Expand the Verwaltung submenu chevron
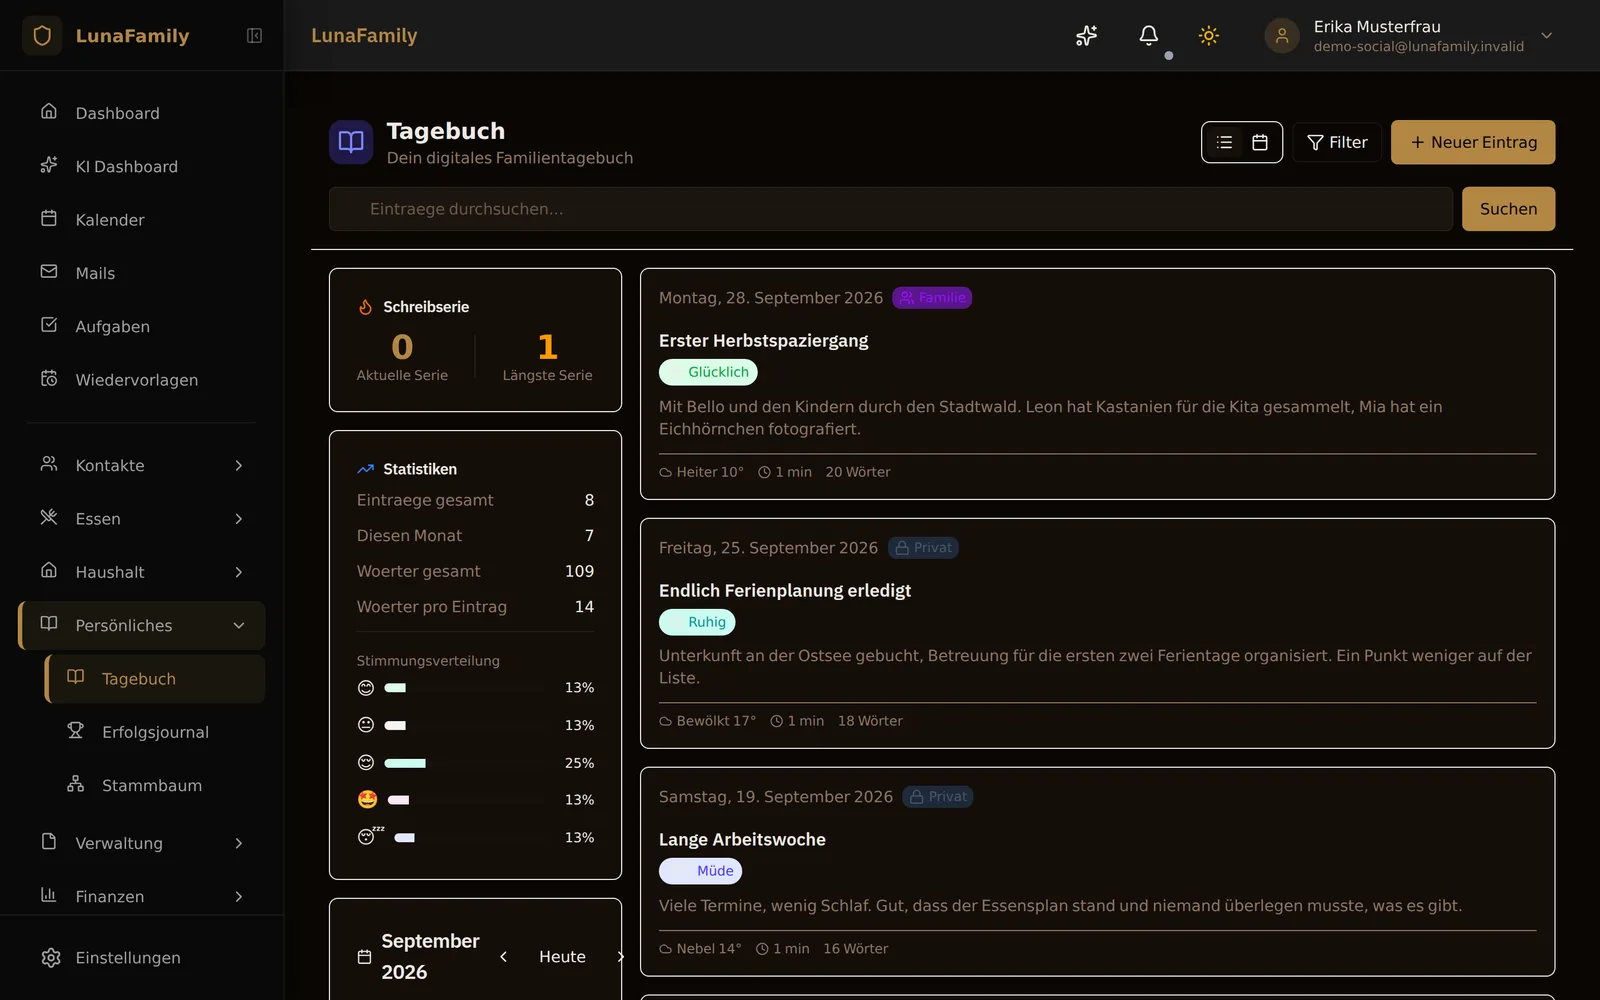Viewport: 1600px width, 1000px height. click(239, 843)
